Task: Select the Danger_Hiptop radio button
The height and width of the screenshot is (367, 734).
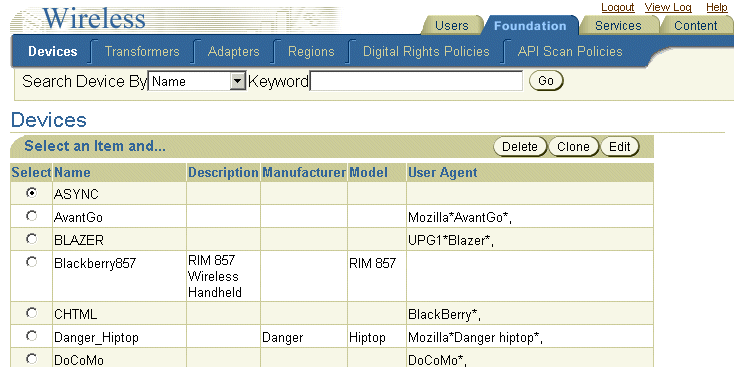Action: coord(31,336)
